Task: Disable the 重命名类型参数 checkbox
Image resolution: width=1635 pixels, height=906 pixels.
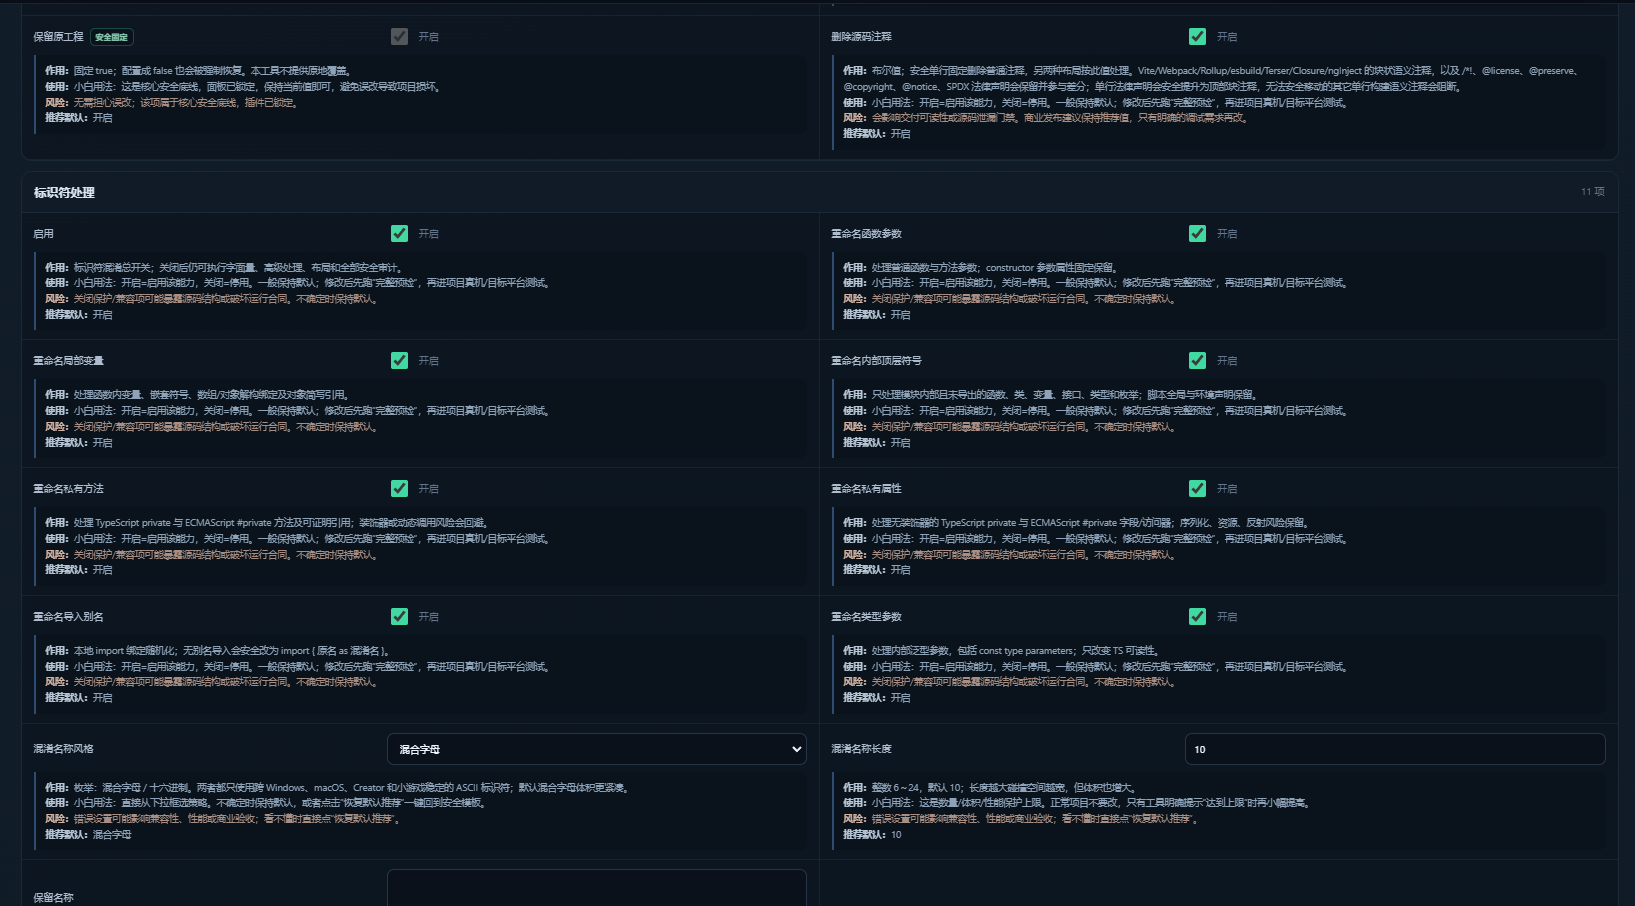Action: 1197,616
